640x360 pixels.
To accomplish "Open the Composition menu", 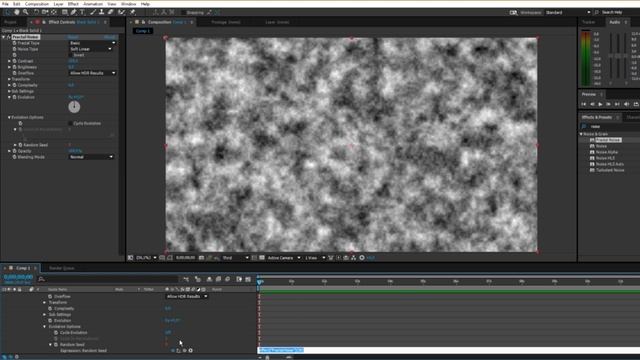I will [37, 4].
